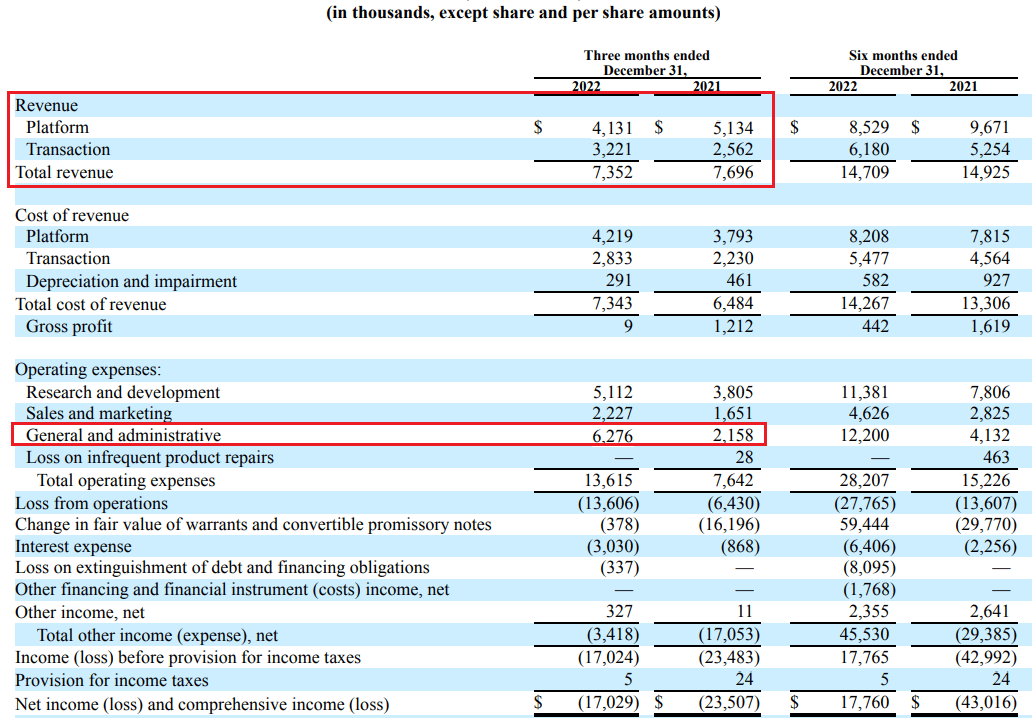Screen dimensions: 1034x718
Task: Click the Transaction revenue row
Action: [x=68, y=149]
